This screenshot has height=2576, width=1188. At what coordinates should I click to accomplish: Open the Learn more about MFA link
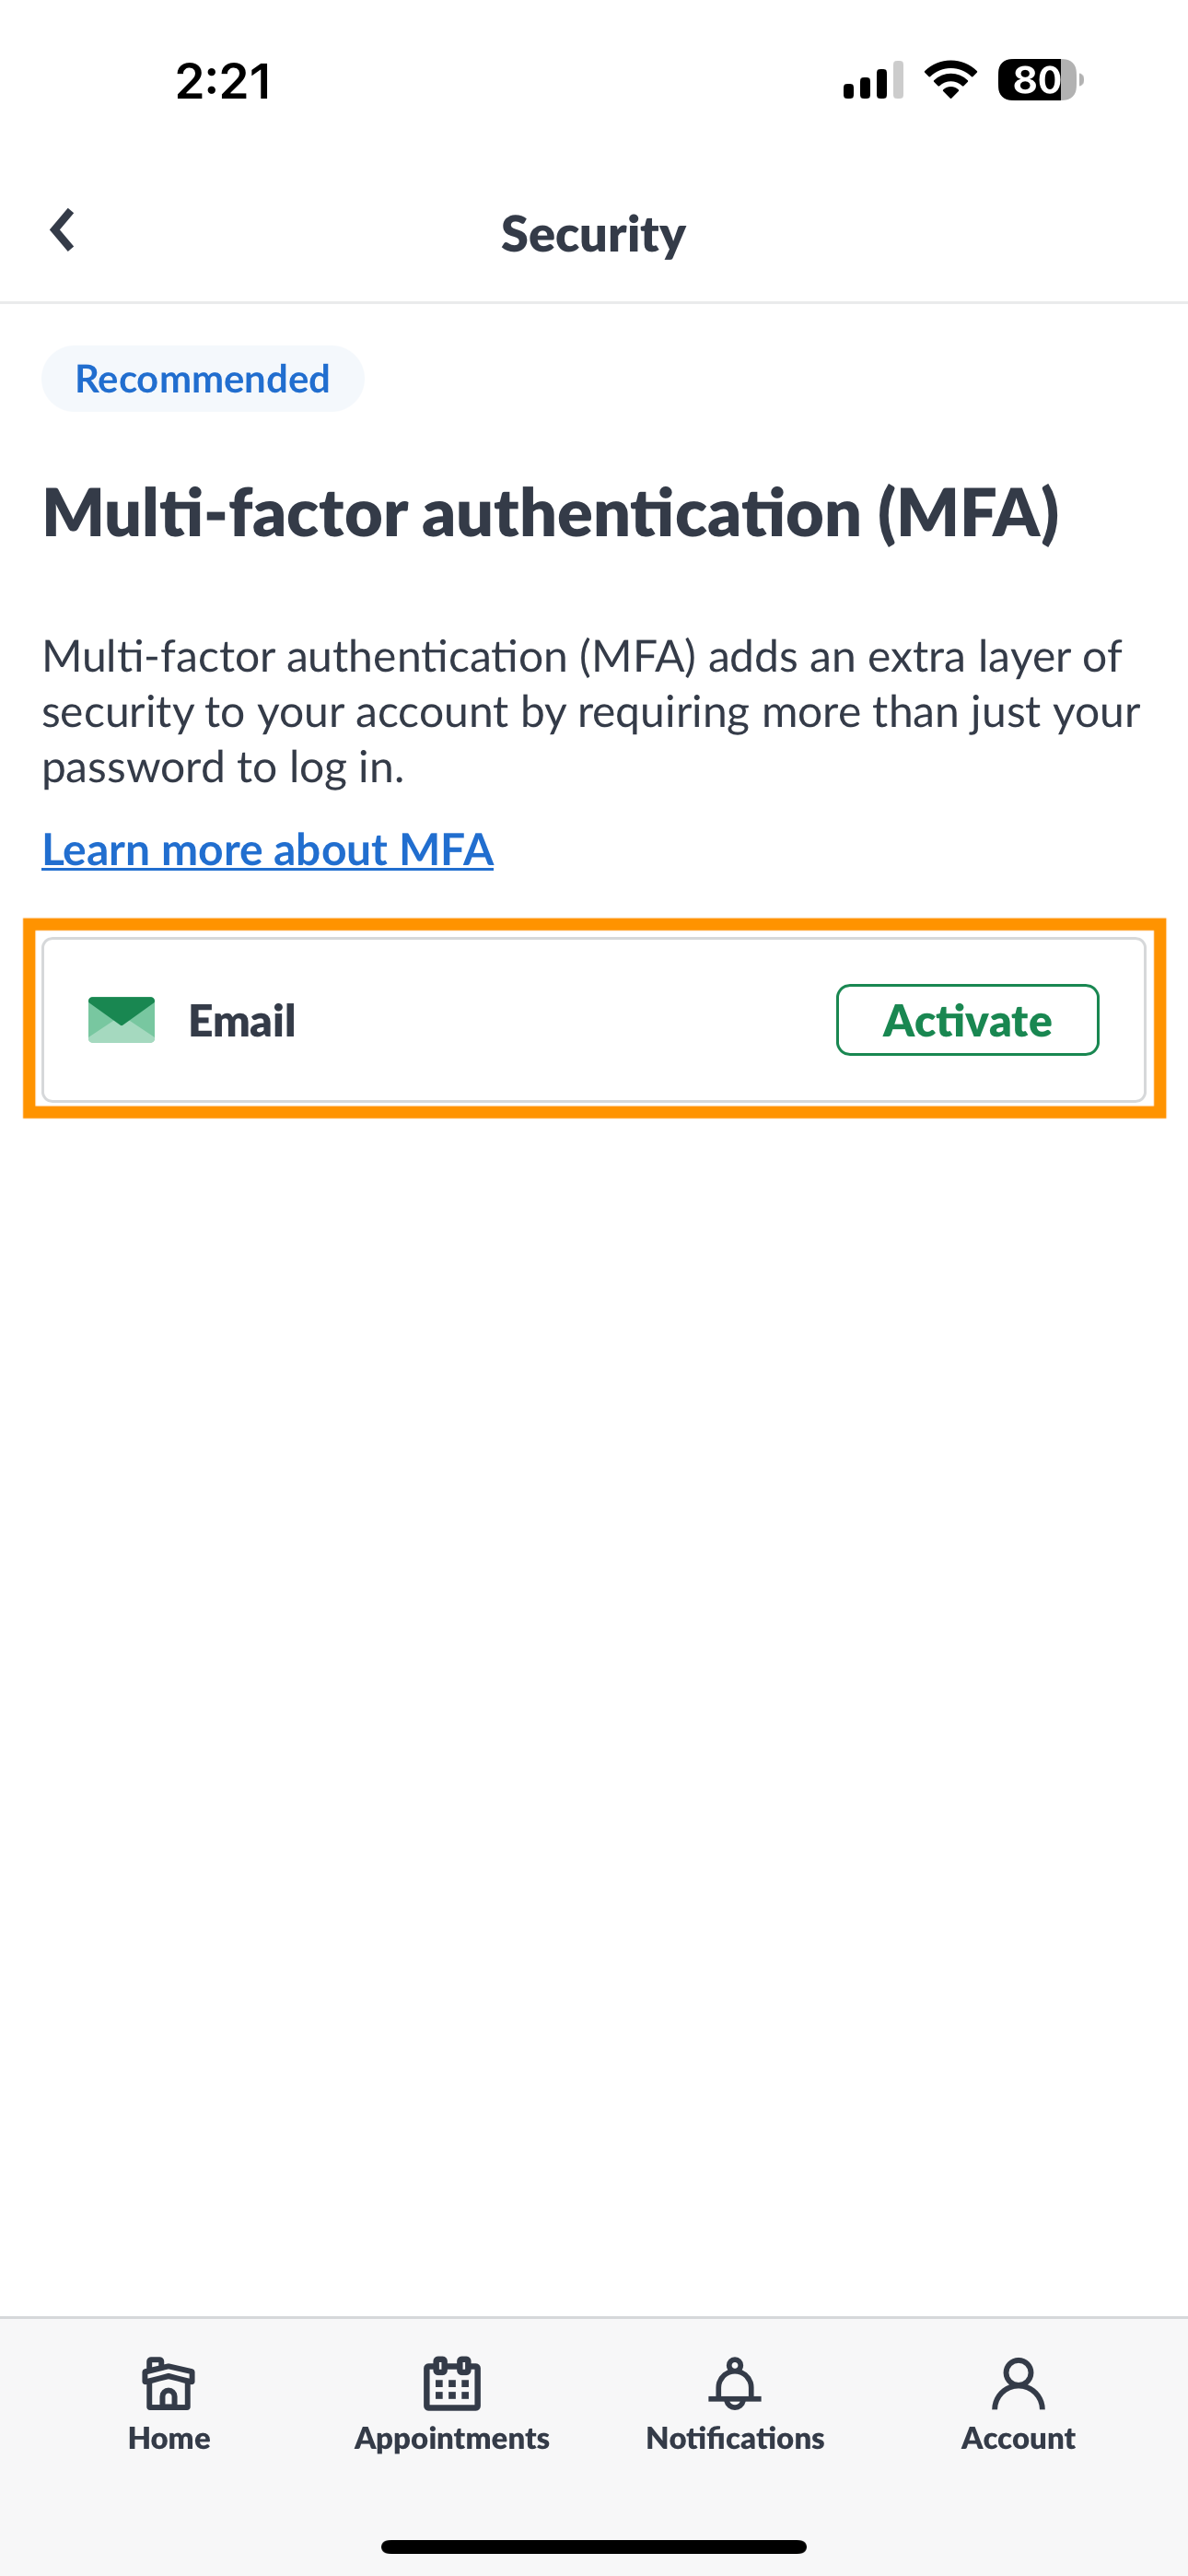pos(268,850)
